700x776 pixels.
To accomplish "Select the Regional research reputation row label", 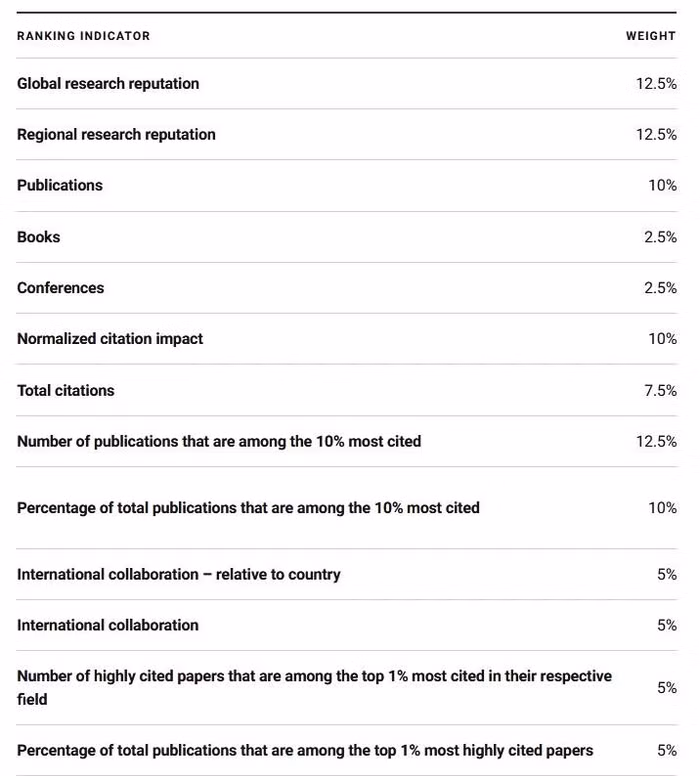I will [116, 135].
